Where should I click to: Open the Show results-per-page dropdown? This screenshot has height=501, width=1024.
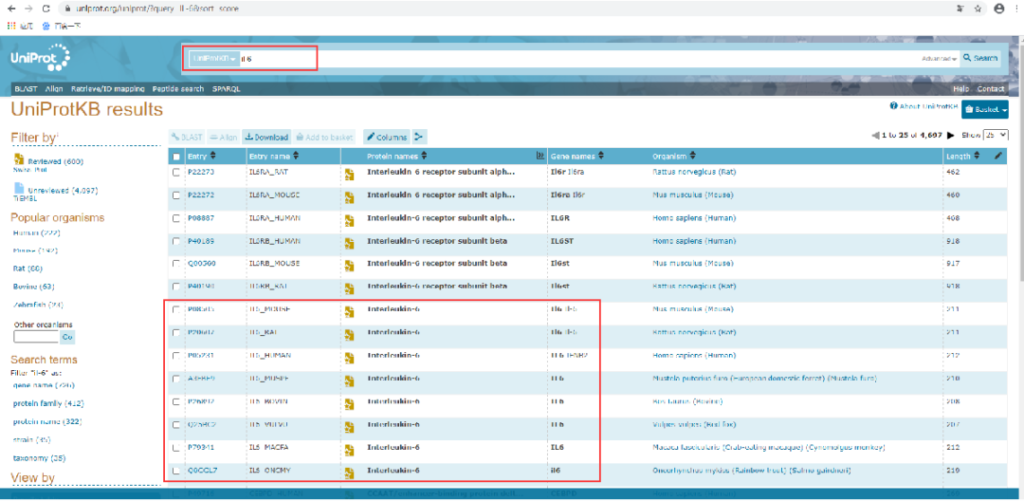click(995, 135)
